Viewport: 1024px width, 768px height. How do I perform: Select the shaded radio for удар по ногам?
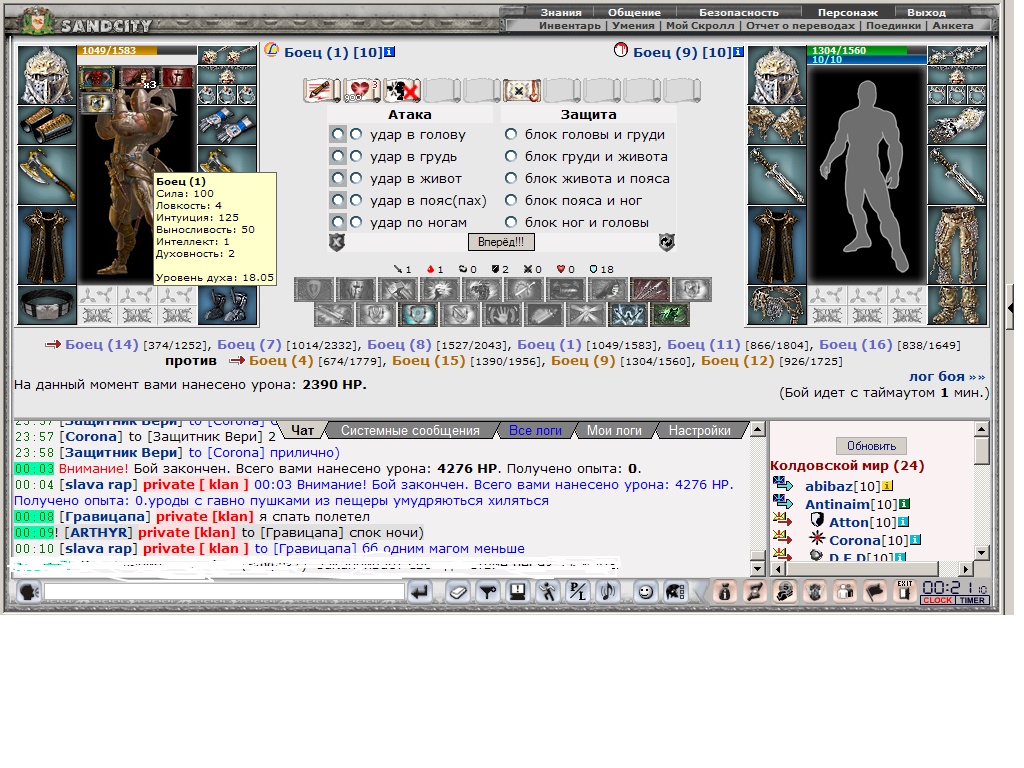(x=337, y=222)
